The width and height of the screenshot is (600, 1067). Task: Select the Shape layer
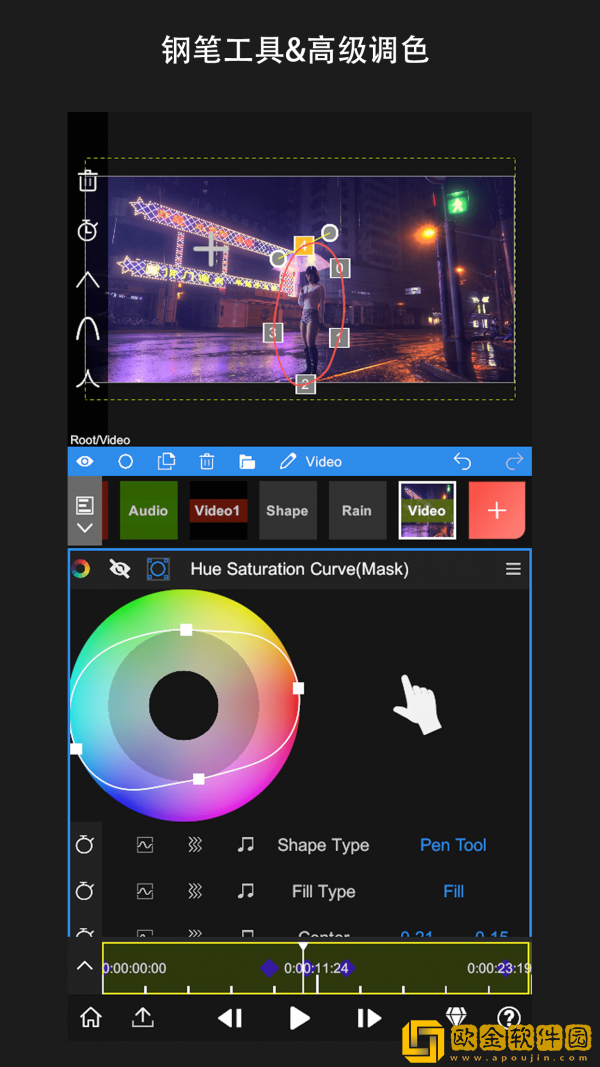[288, 510]
